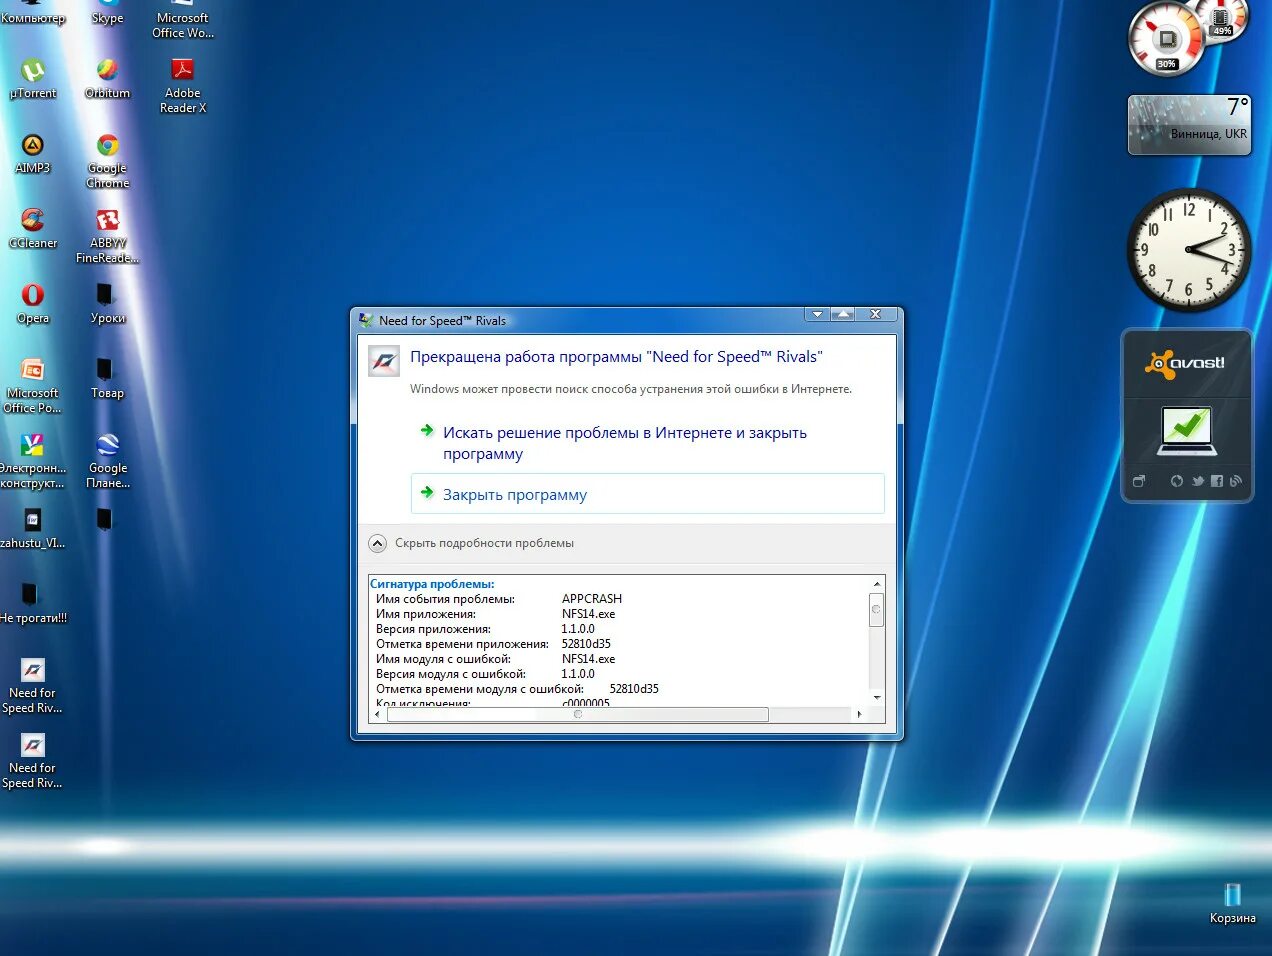Viewport: 1272px width, 956px height.
Task: Click the details list scroll-down arrow
Action: 877,697
